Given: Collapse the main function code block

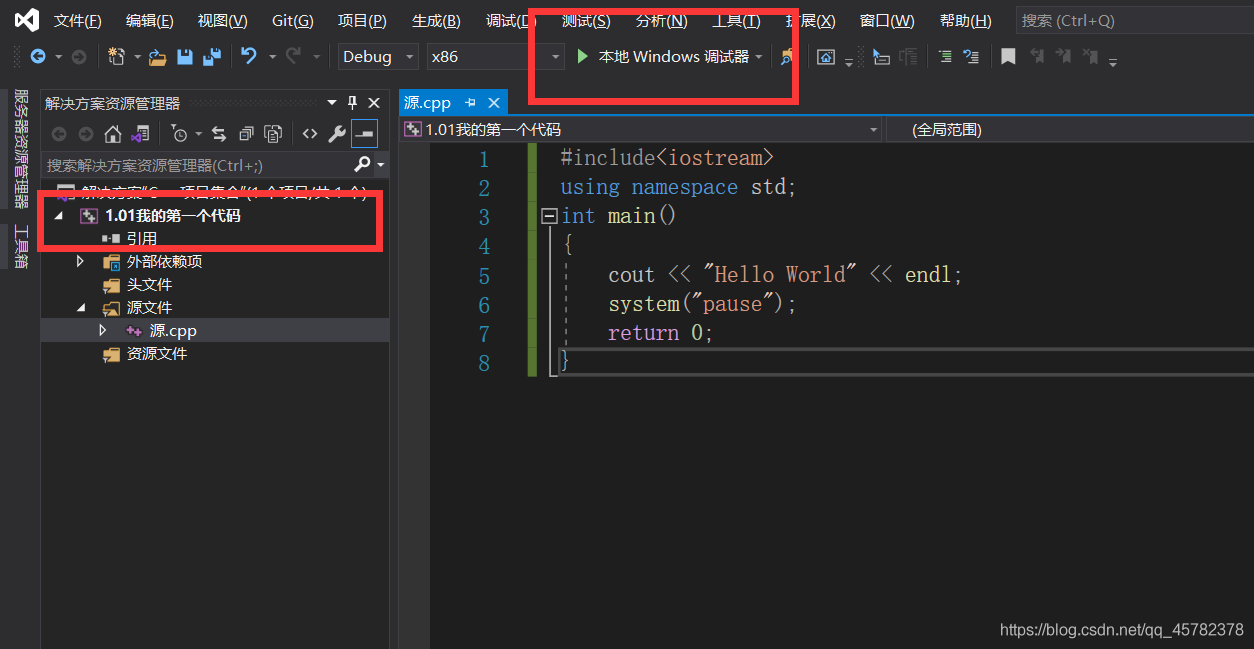Looking at the screenshot, I should (x=548, y=216).
